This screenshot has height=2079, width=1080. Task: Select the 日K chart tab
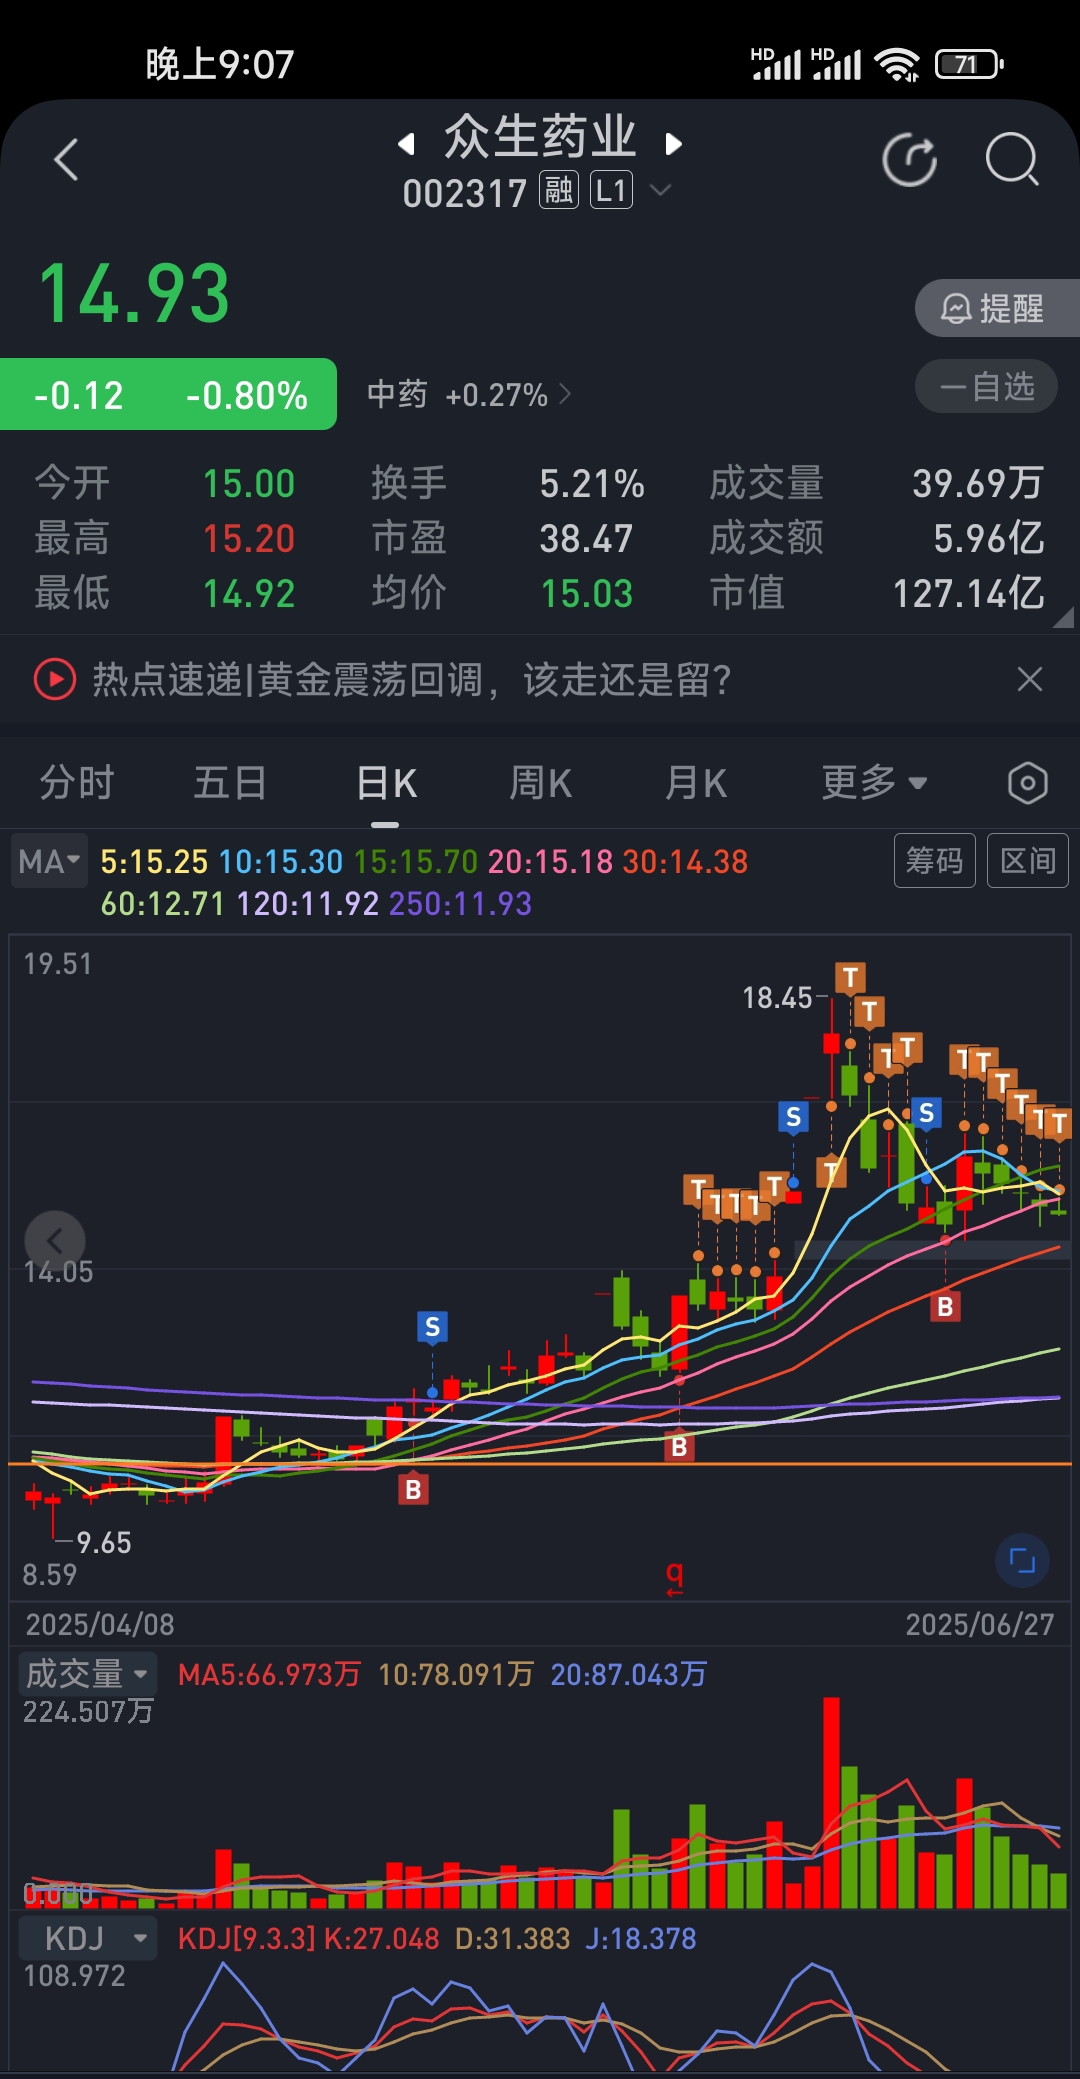[x=386, y=782]
